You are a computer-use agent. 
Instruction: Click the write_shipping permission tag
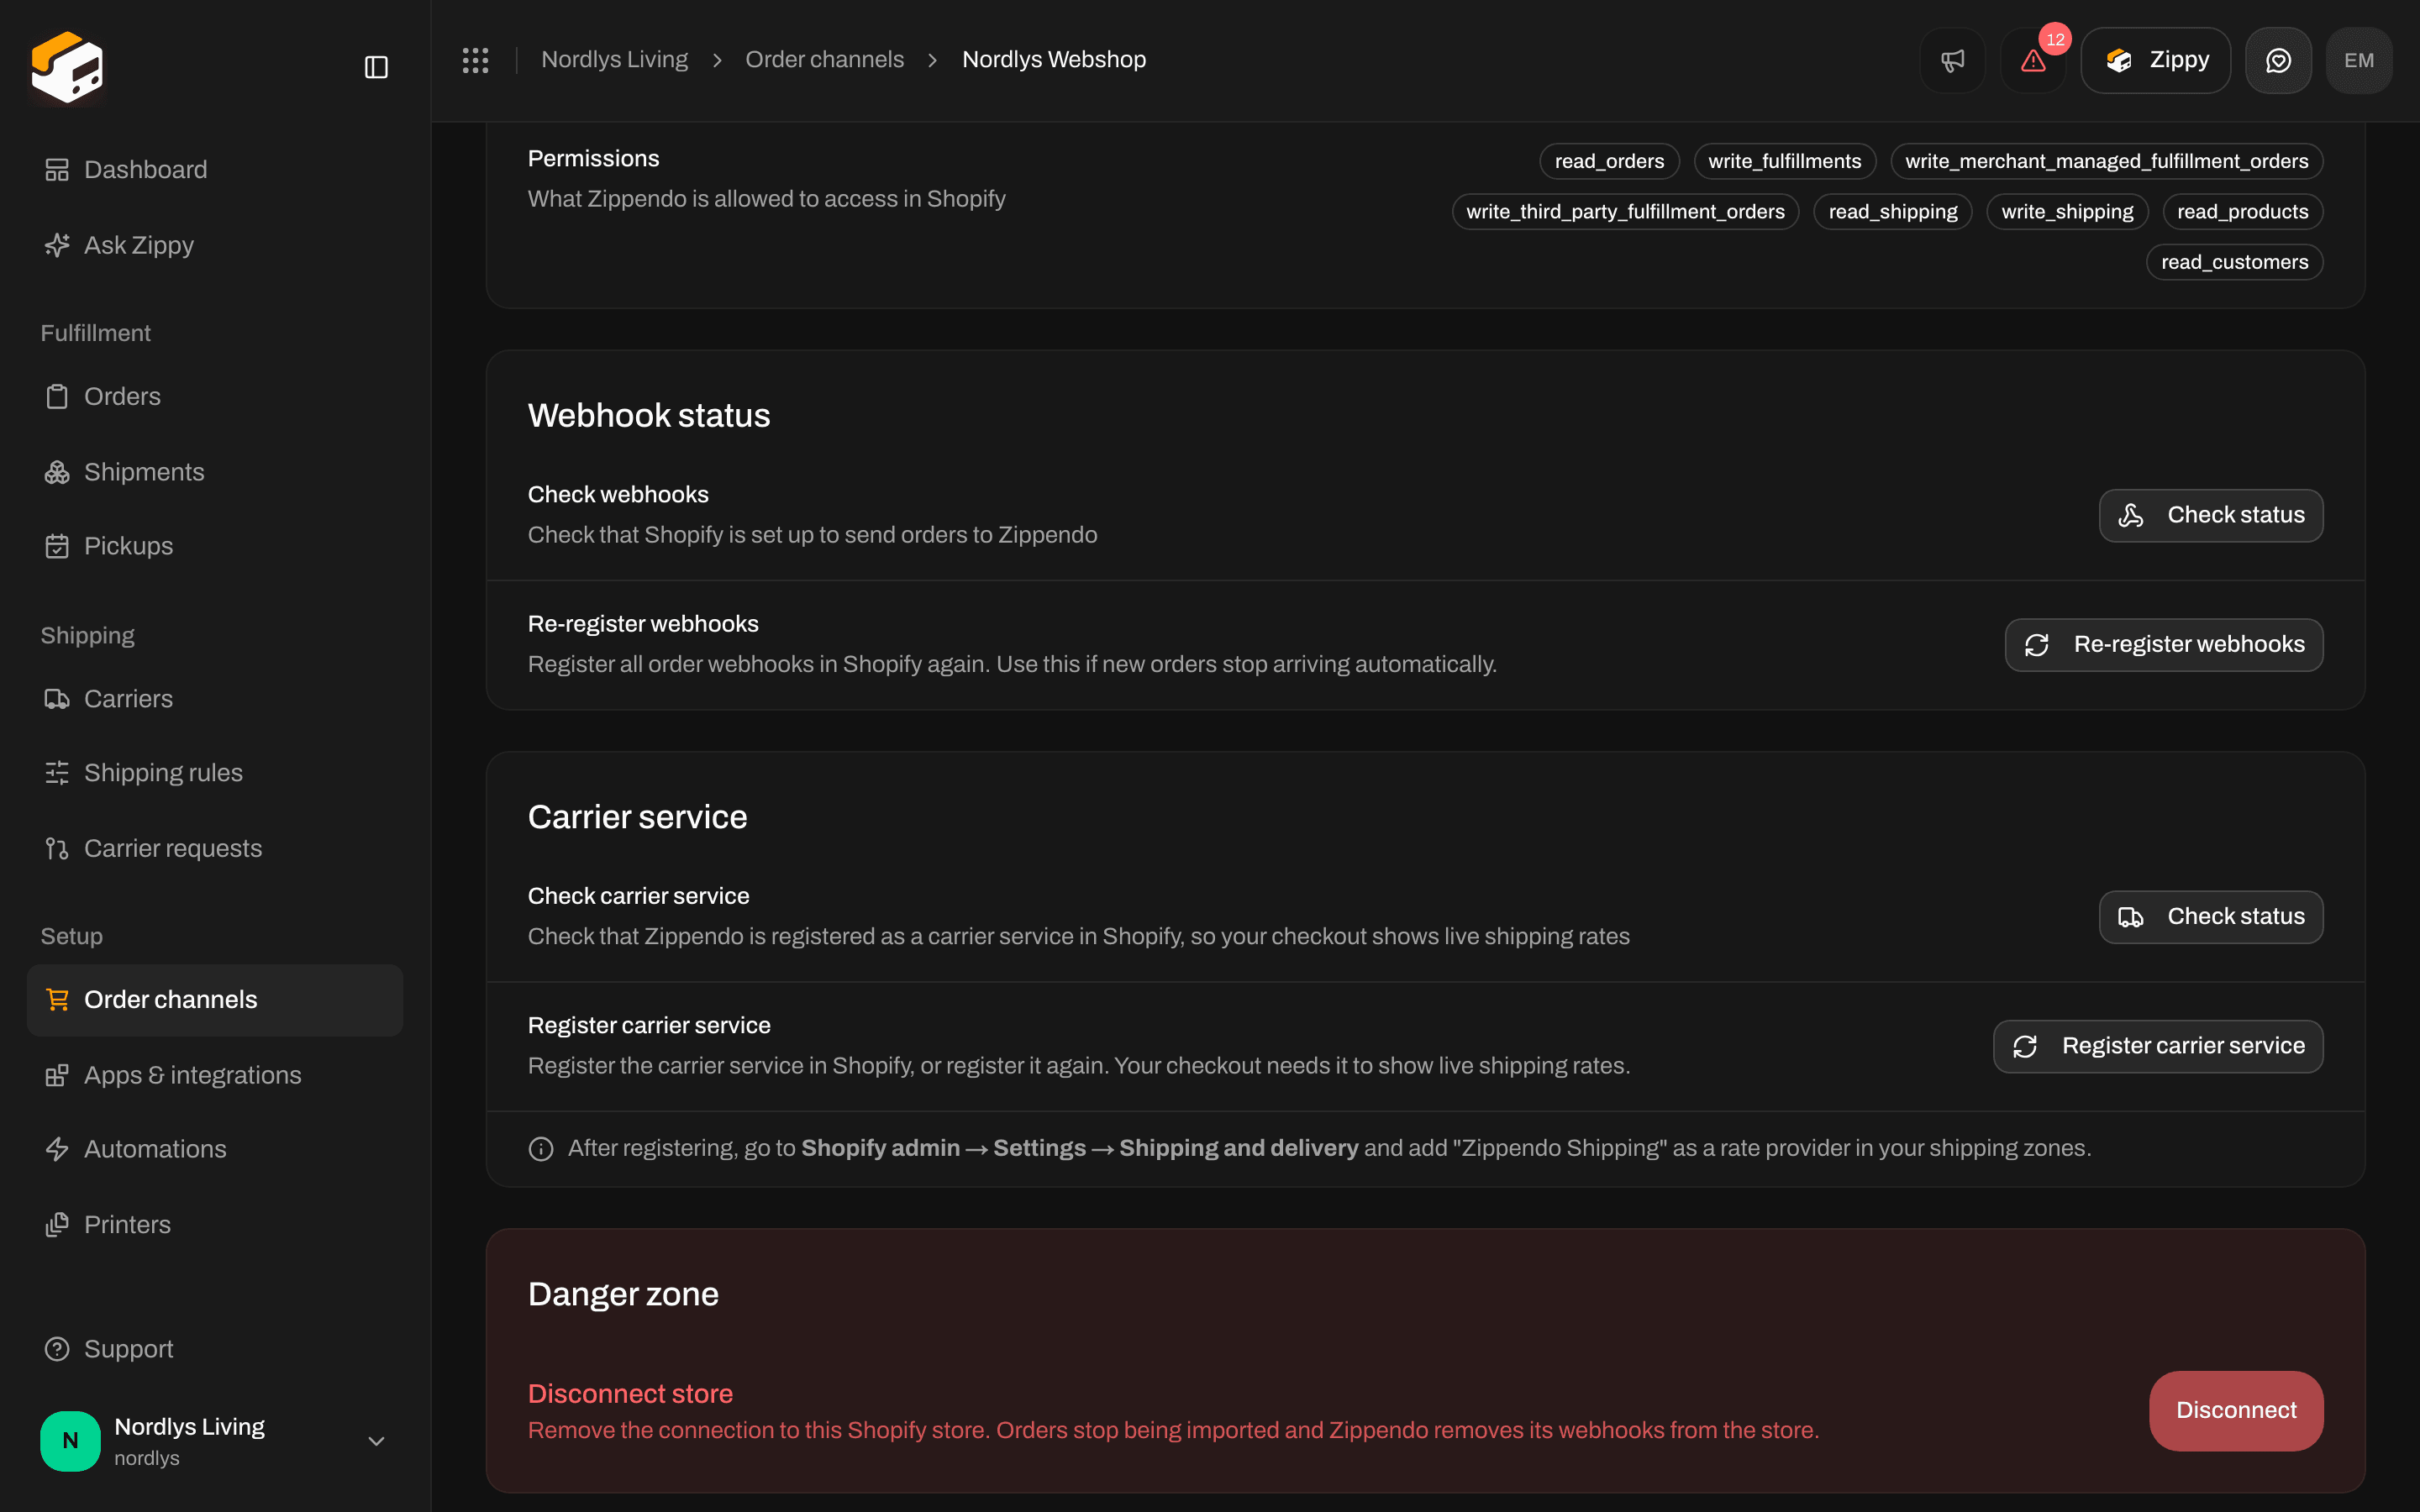[2067, 212]
